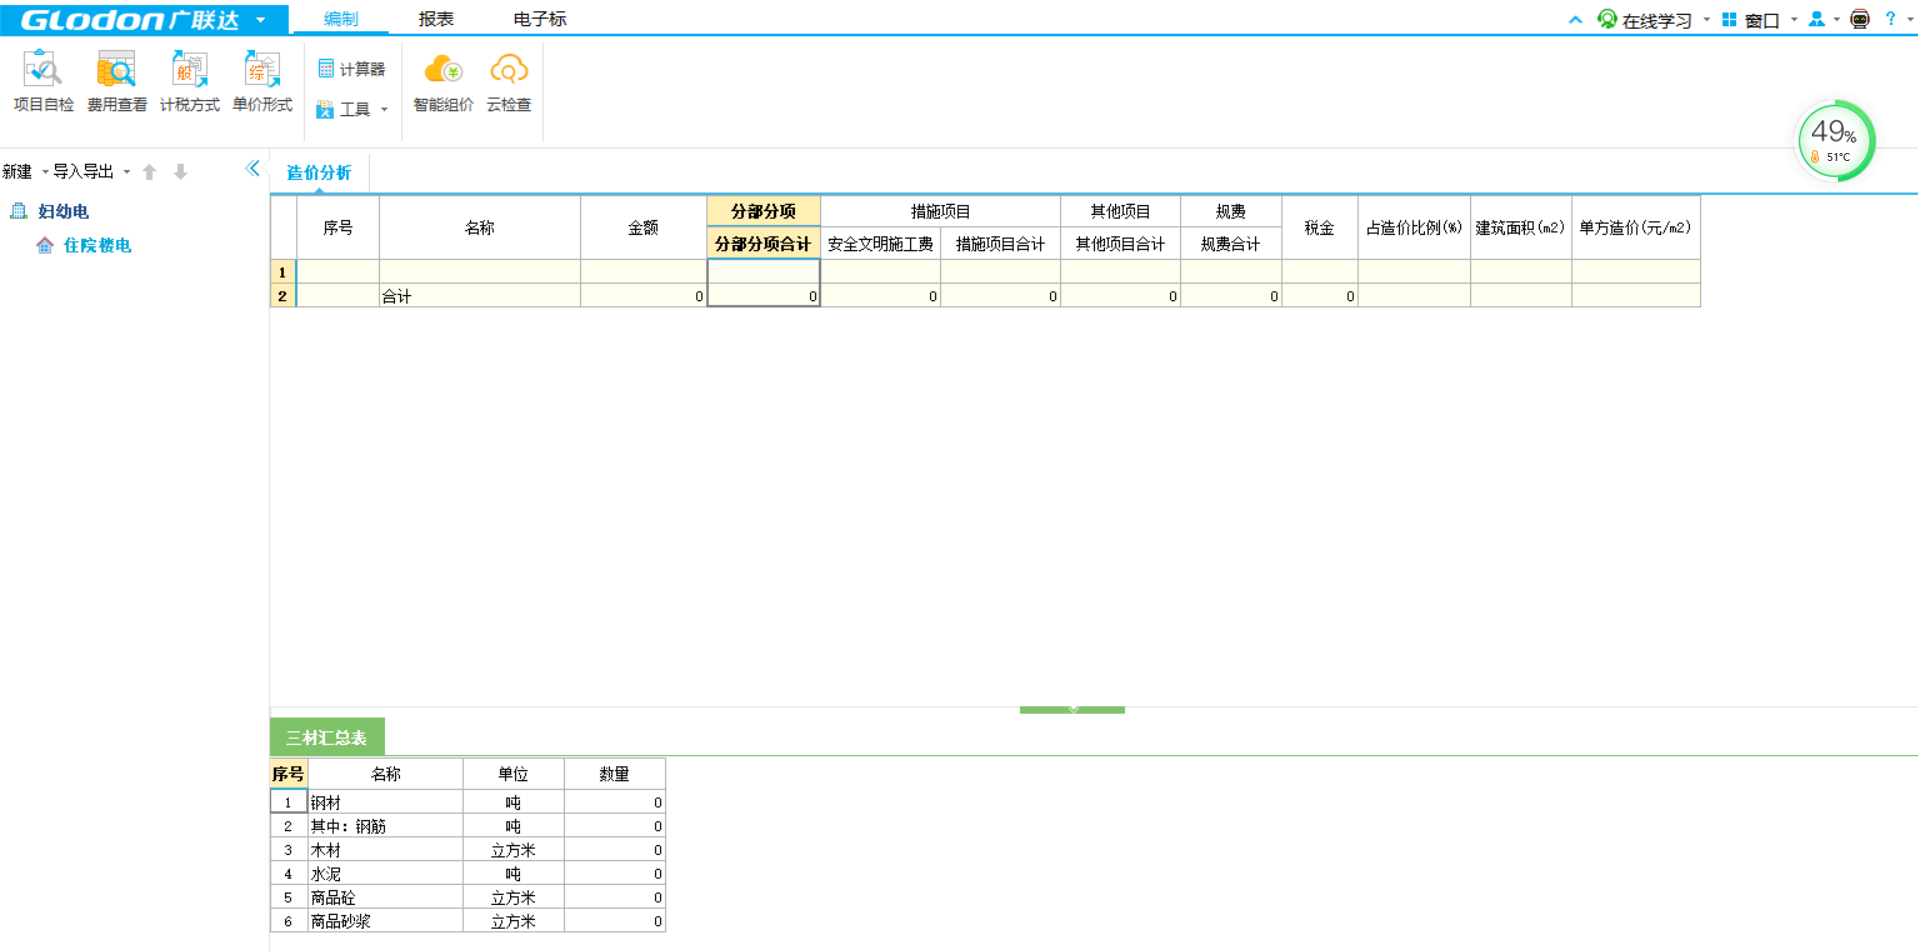Open the Glodon 广联达 logo menu dropdown

point(261,19)
